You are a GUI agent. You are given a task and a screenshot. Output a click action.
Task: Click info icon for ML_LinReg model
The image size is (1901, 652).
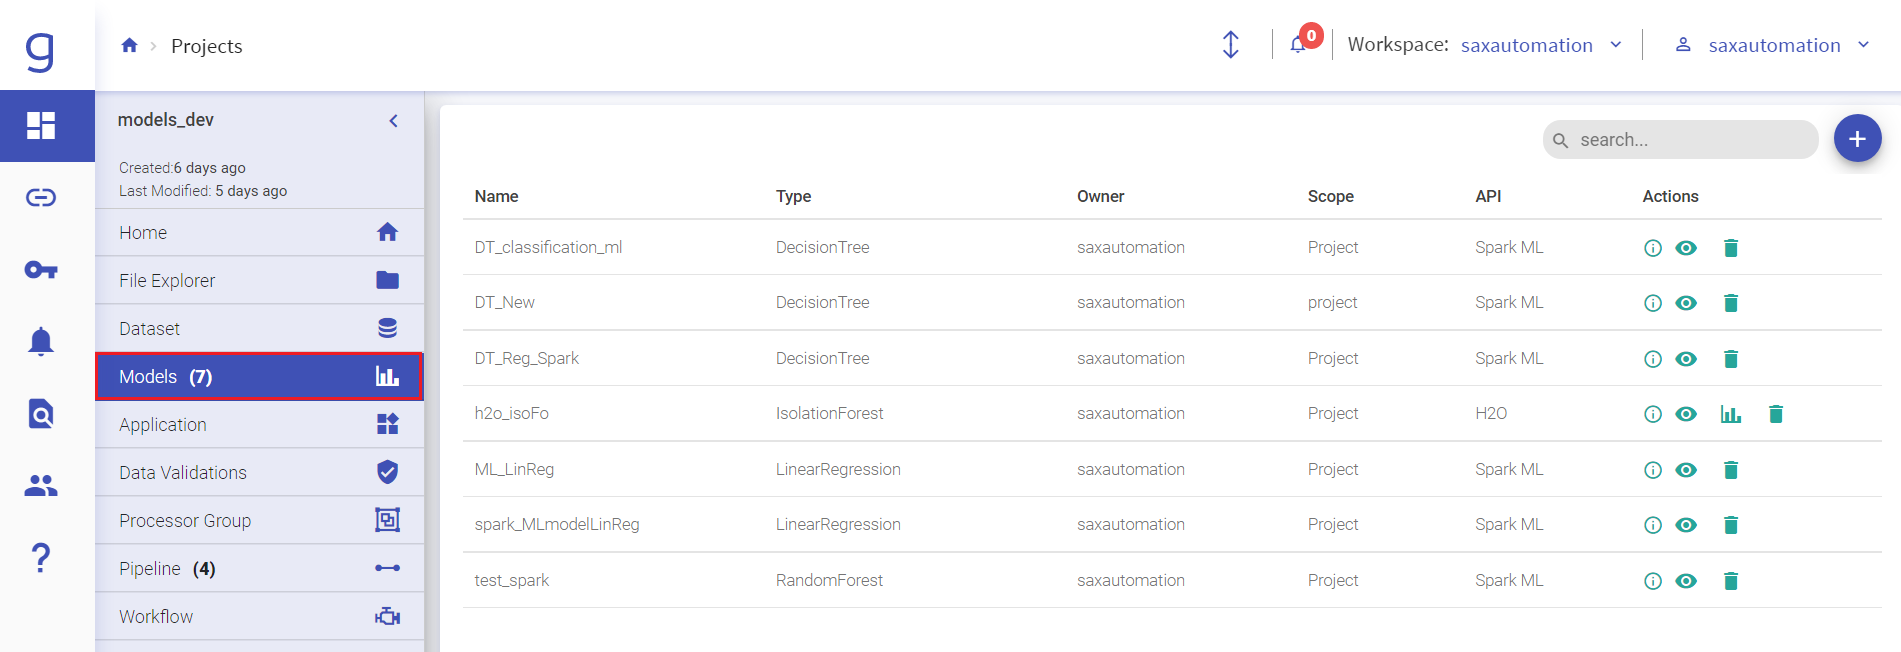(1652, 470)
